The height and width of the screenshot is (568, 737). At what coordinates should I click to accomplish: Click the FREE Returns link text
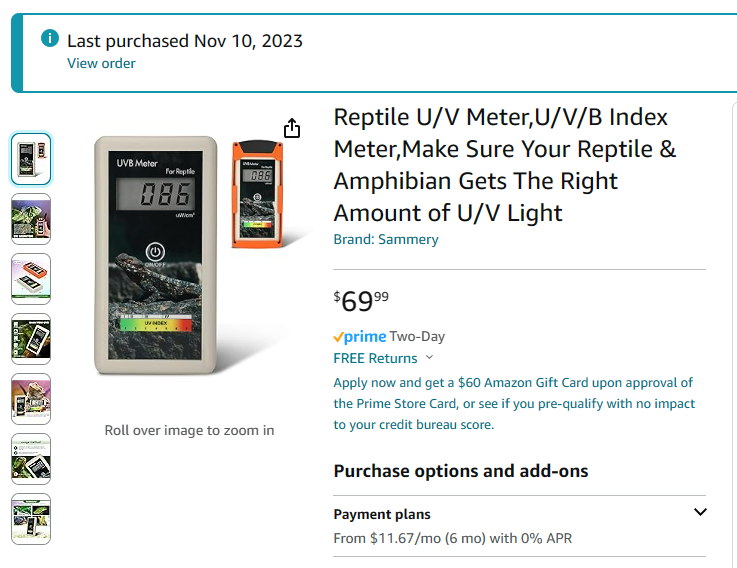click(375, 358)
